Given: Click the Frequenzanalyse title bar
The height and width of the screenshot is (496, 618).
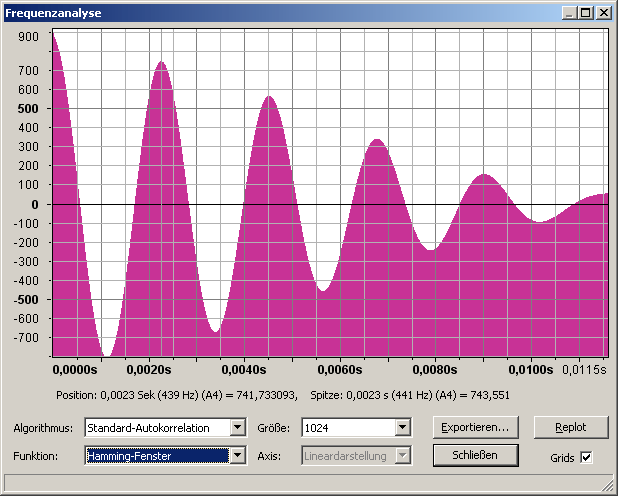Looking at the screenshot, I should click(280, 13).
